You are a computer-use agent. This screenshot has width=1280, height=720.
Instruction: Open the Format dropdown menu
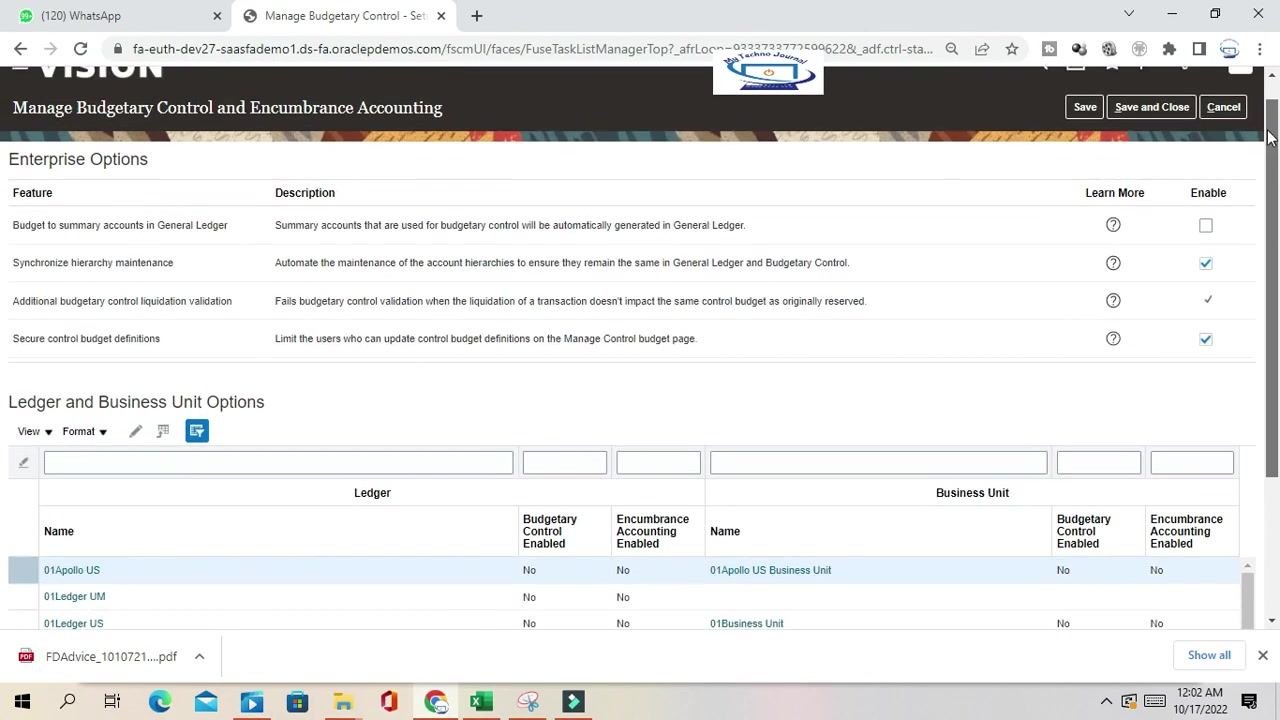point(85,431)
